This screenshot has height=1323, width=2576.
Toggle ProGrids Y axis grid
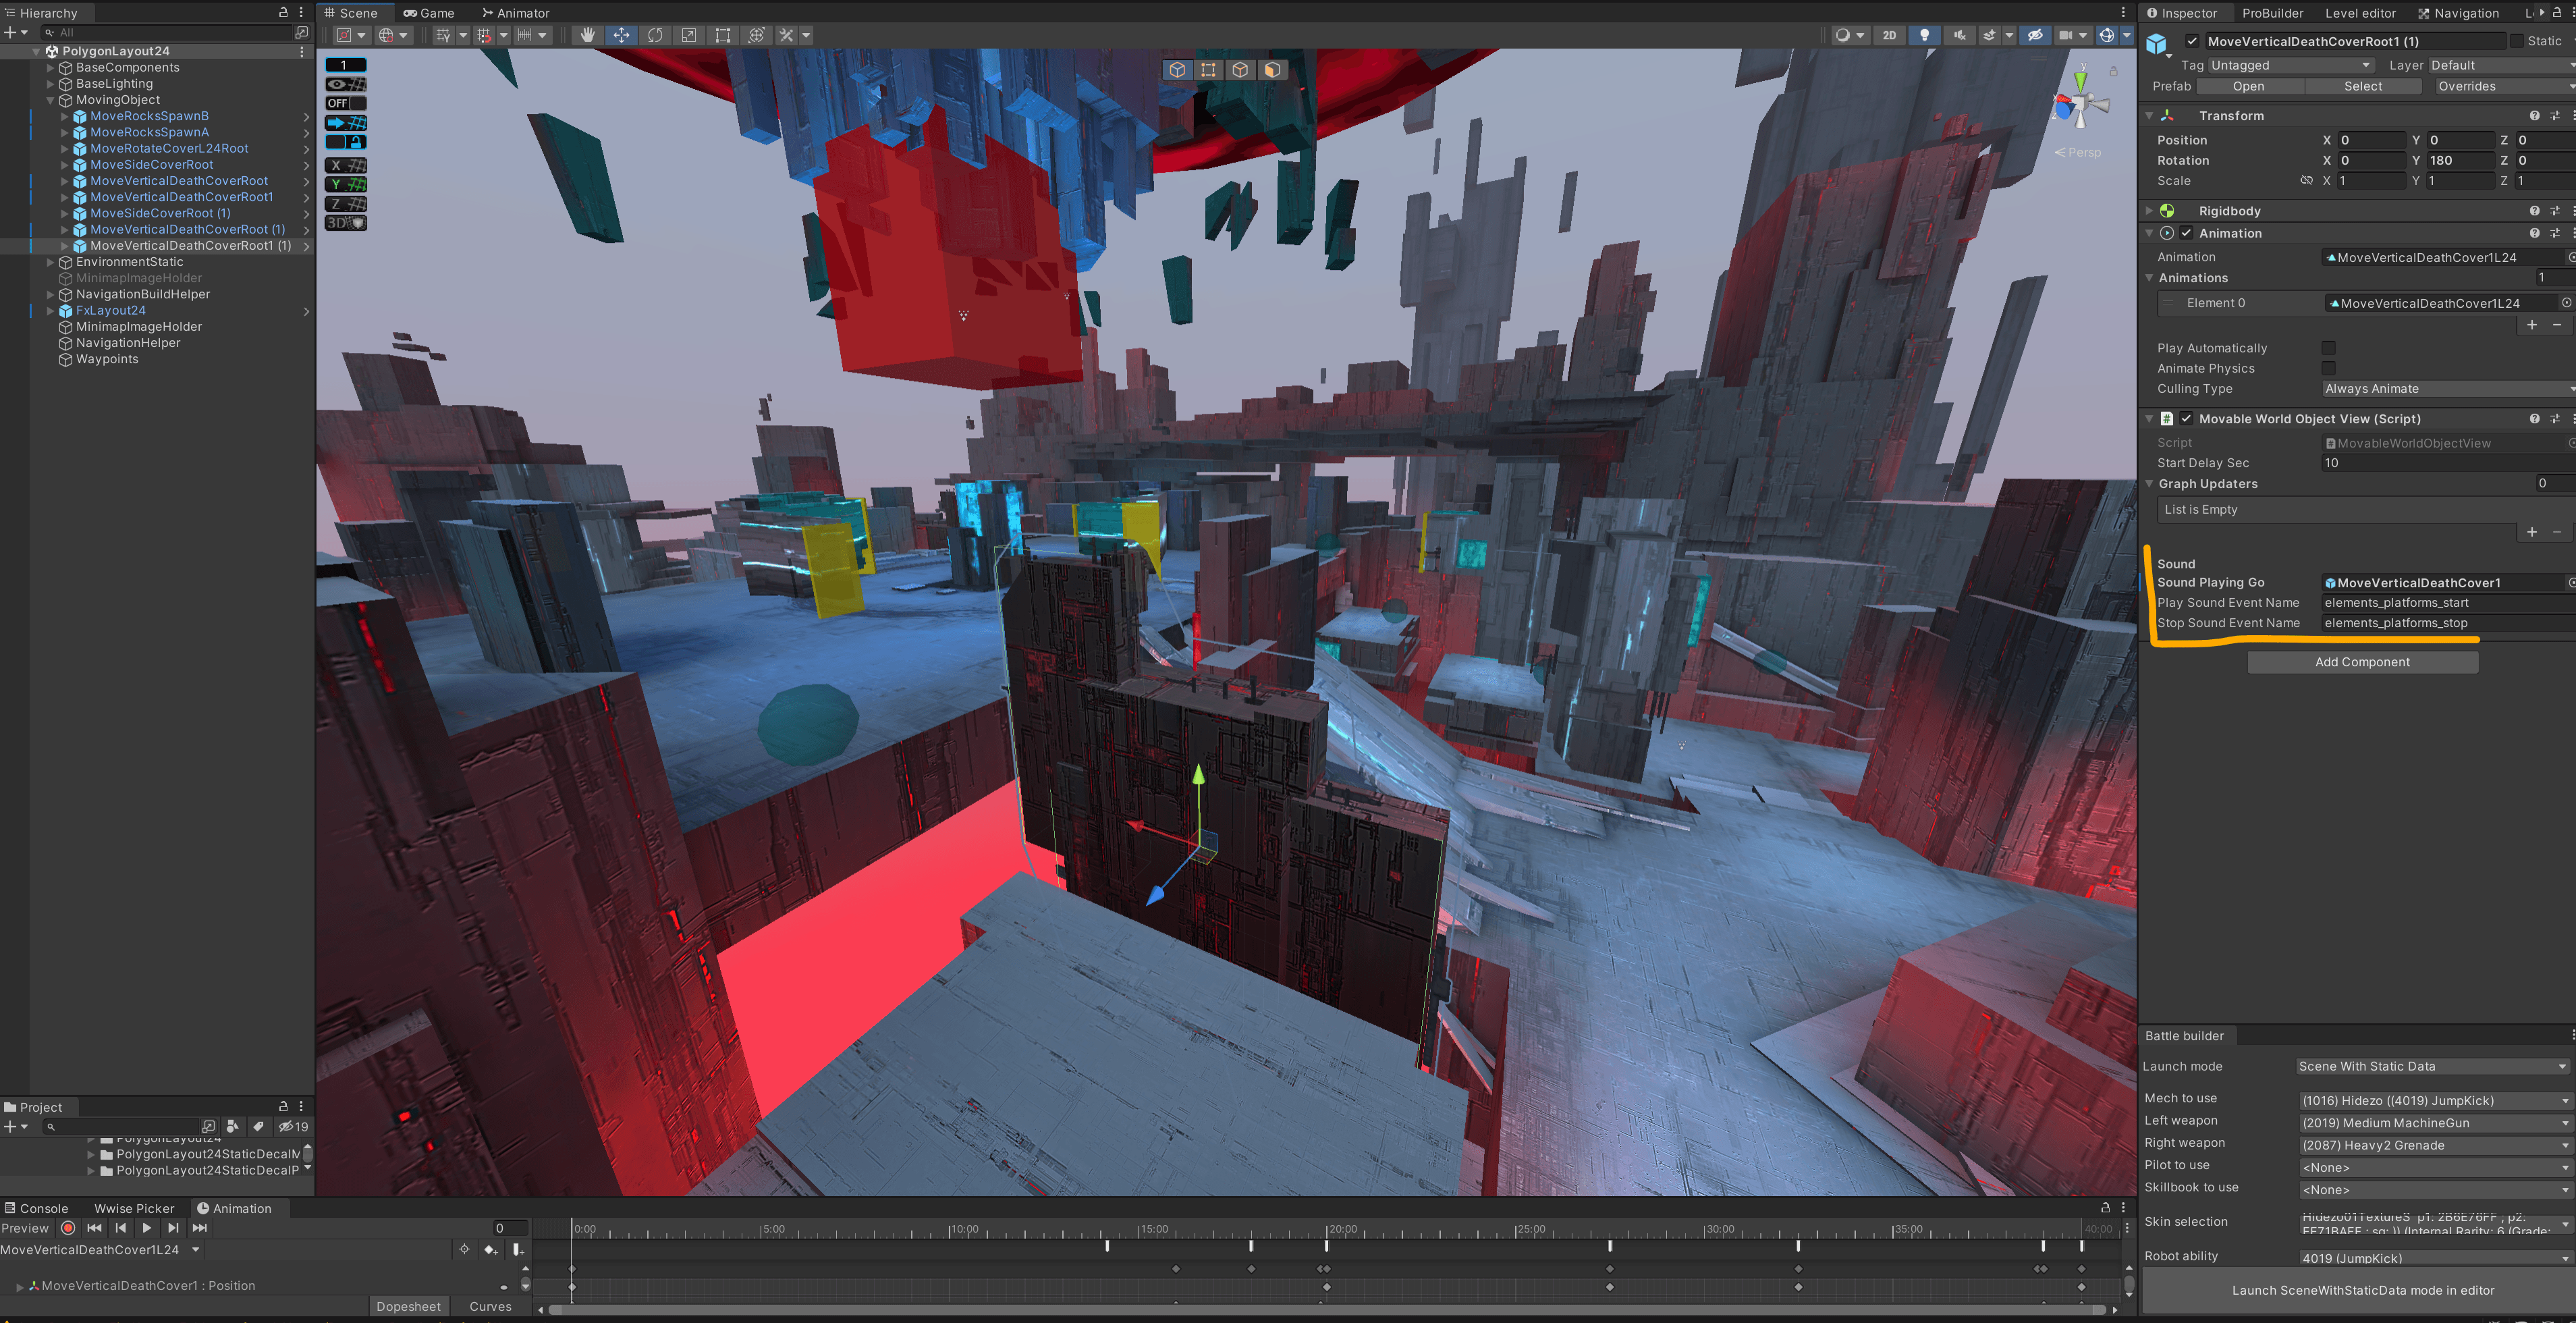pos(346,184)
